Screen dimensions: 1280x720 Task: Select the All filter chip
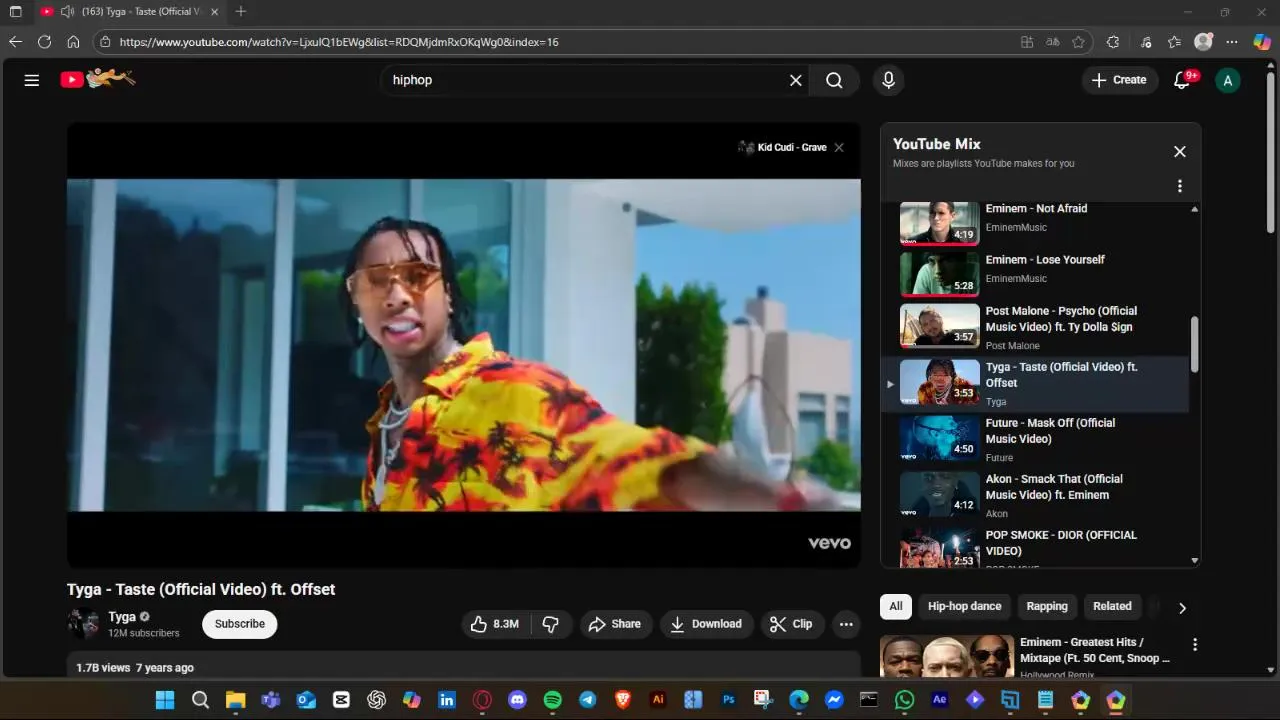[896, 606]
